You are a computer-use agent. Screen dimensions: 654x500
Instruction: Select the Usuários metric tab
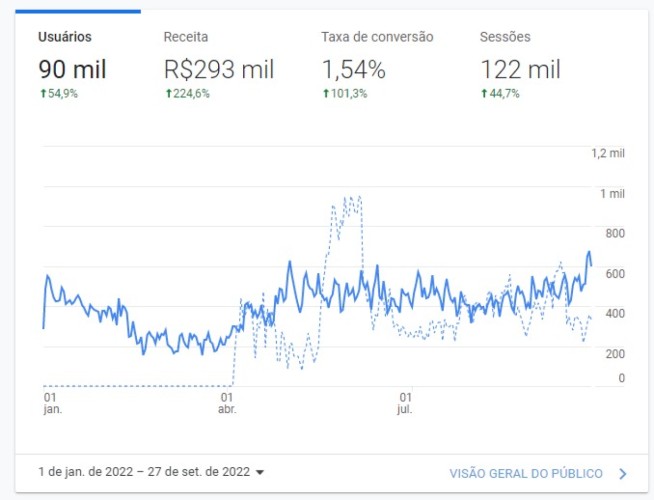pyautogui.click(x=78, y=65)
